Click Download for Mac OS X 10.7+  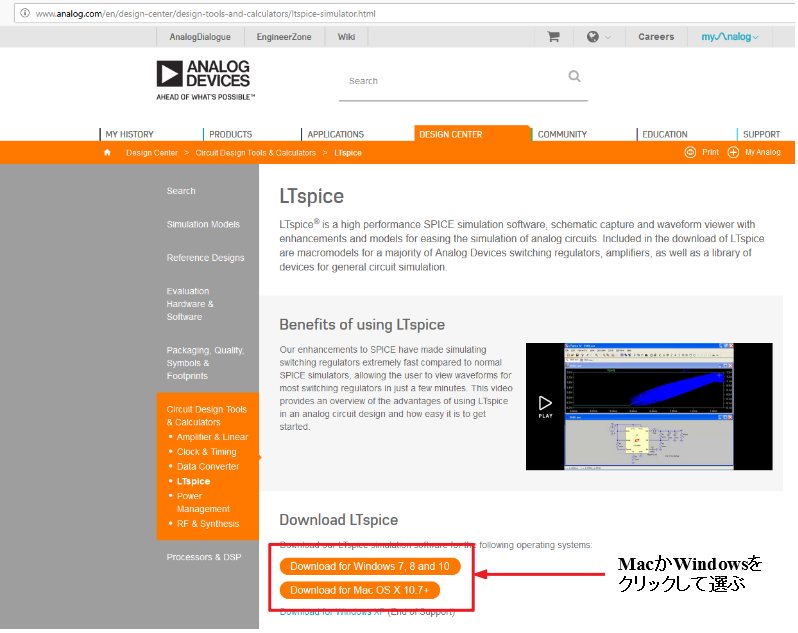[x=360, y=590]
